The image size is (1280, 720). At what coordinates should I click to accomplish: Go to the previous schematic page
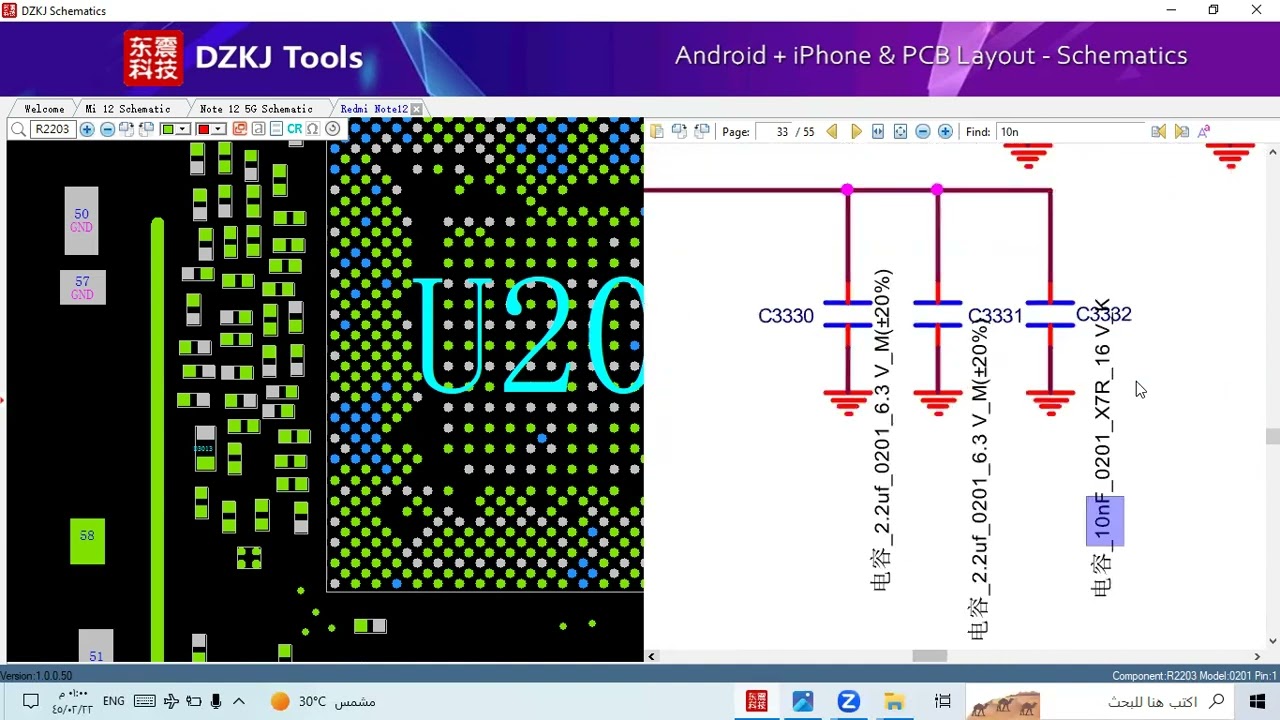[832, 131]
